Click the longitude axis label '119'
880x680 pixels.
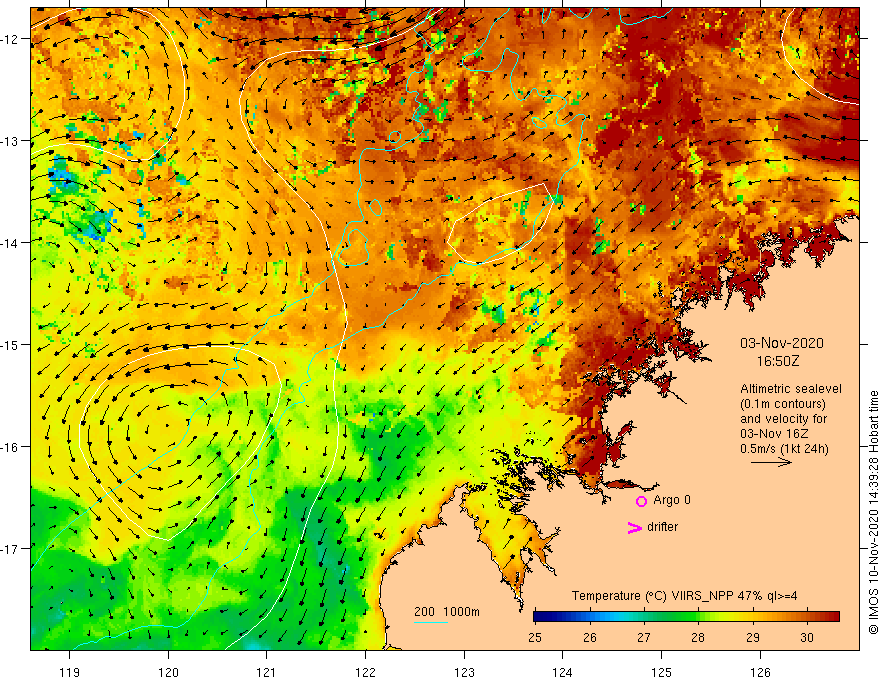pyautogui.click(x=70, y=672)
